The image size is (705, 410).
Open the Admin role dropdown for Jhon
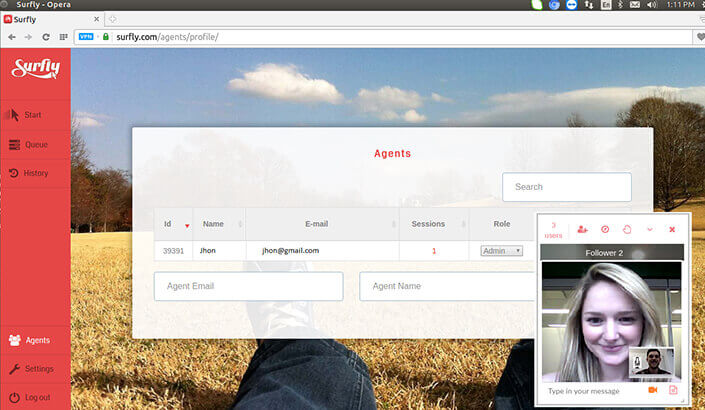tap(501, 251)
